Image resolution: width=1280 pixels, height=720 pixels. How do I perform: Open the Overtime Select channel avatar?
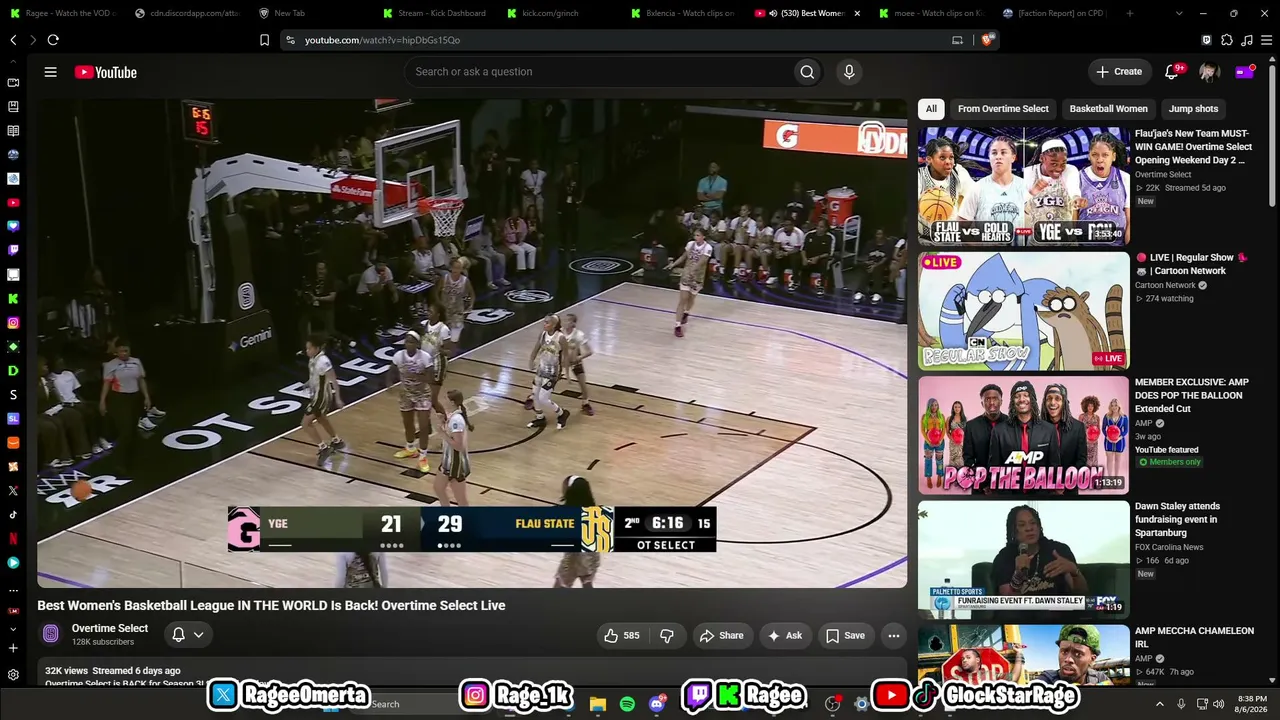click(x=51, y=634)
